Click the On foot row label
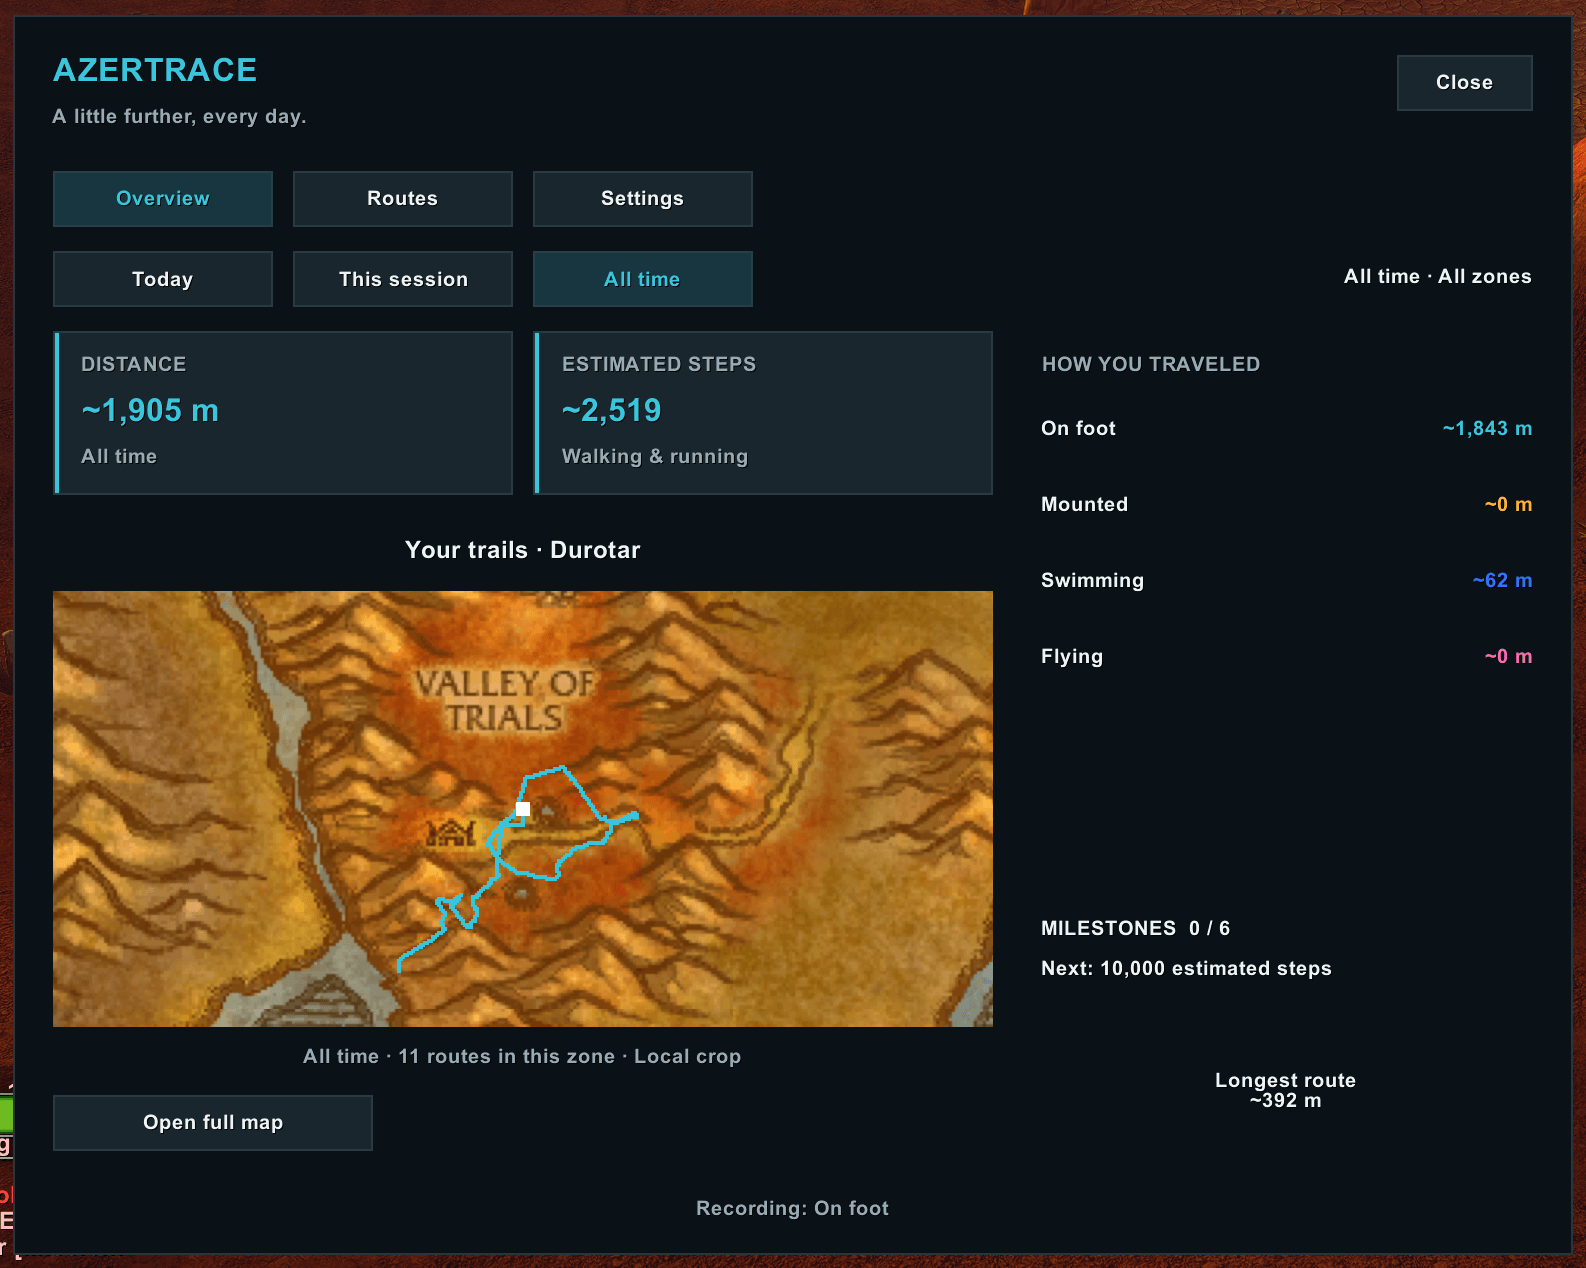Viewport: 1586px width, 1268px height. (1078, 428)
